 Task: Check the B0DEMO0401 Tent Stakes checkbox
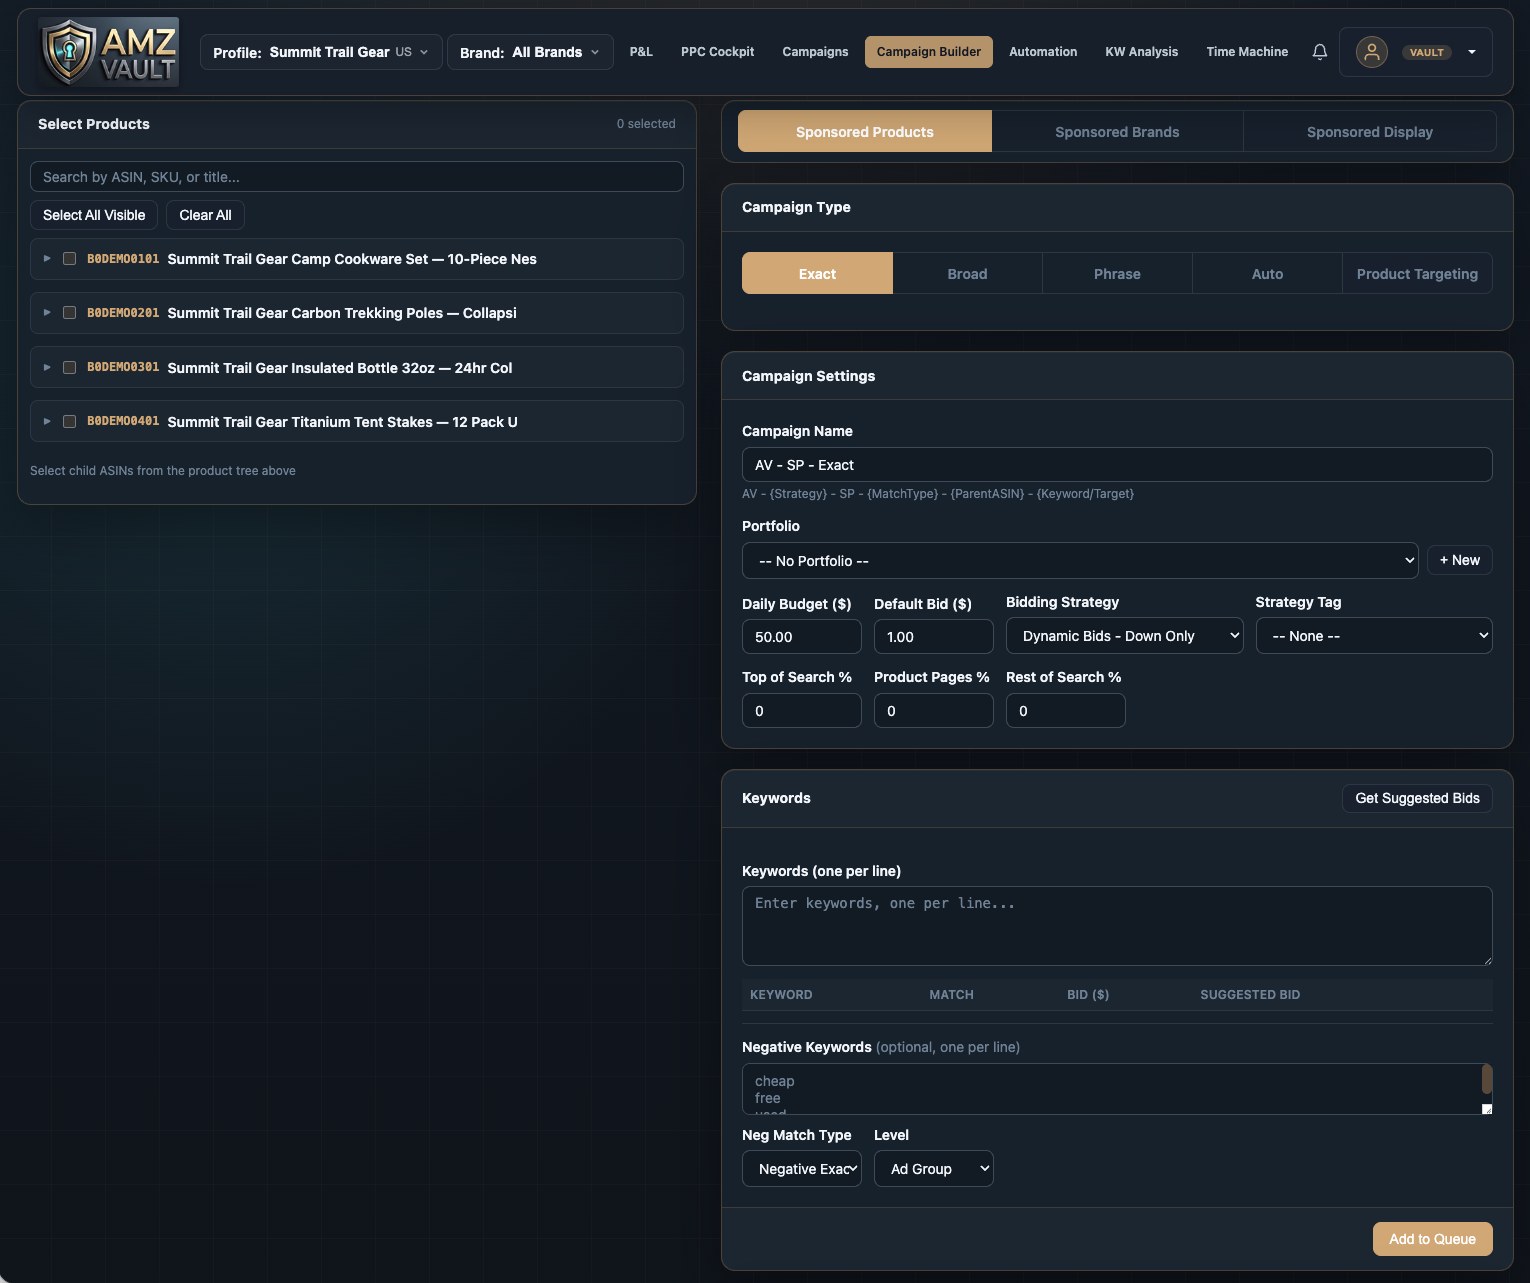pyautogui.click(x=69, y=422)
